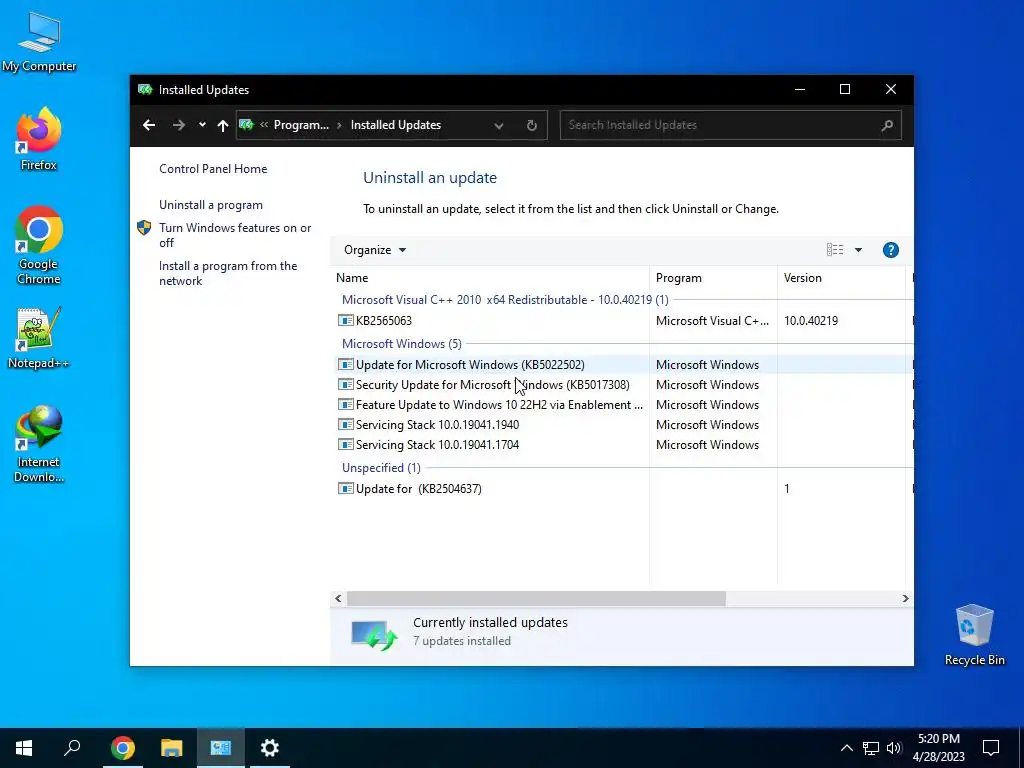The height and width of the screenshot is (768, 1024).
Task: Click the address bar control panel icon
Action: [246, 125]
